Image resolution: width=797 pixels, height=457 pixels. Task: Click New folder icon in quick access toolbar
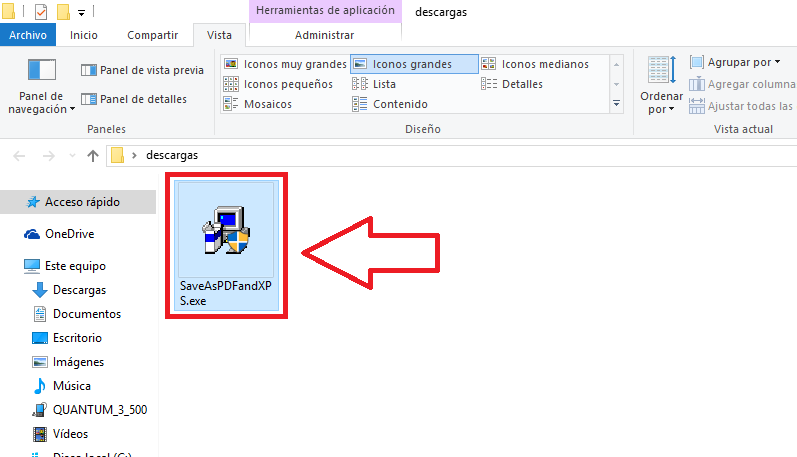point(63,11)
